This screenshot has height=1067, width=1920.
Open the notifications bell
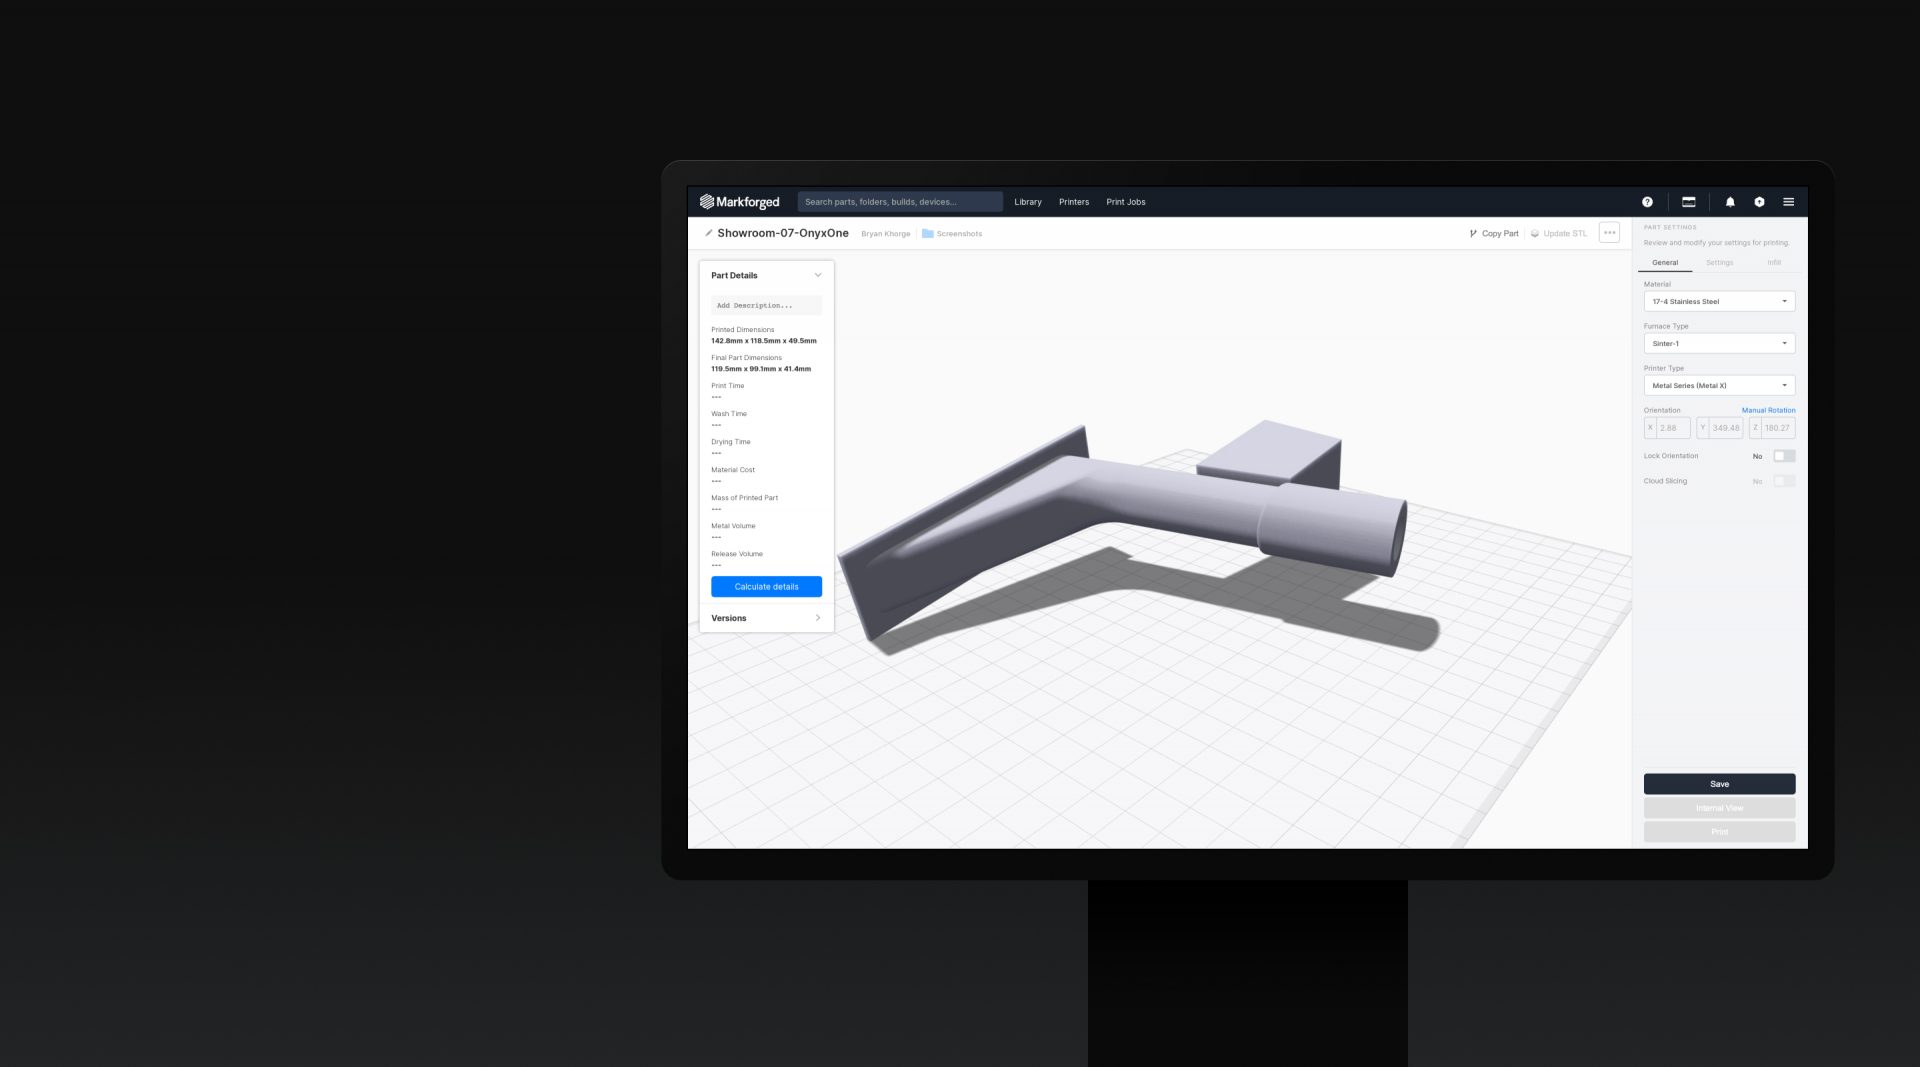coord(1730,202)
